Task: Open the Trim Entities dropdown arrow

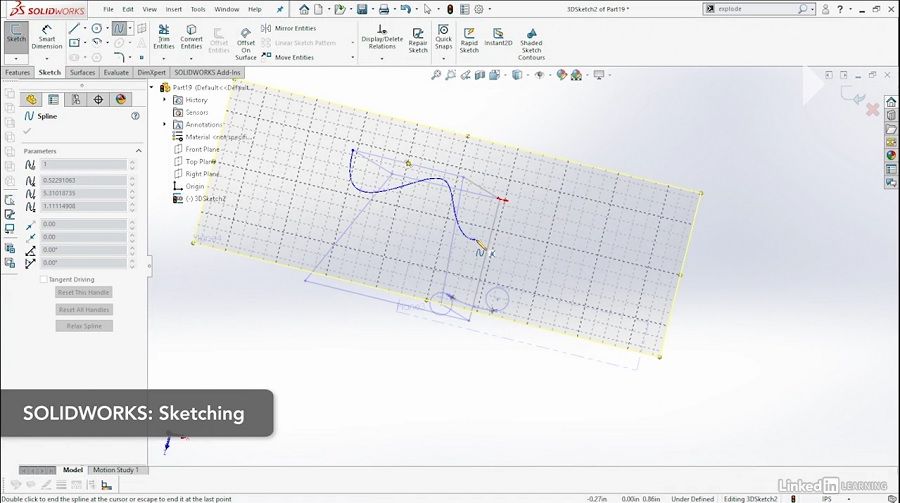Action: 164,58
